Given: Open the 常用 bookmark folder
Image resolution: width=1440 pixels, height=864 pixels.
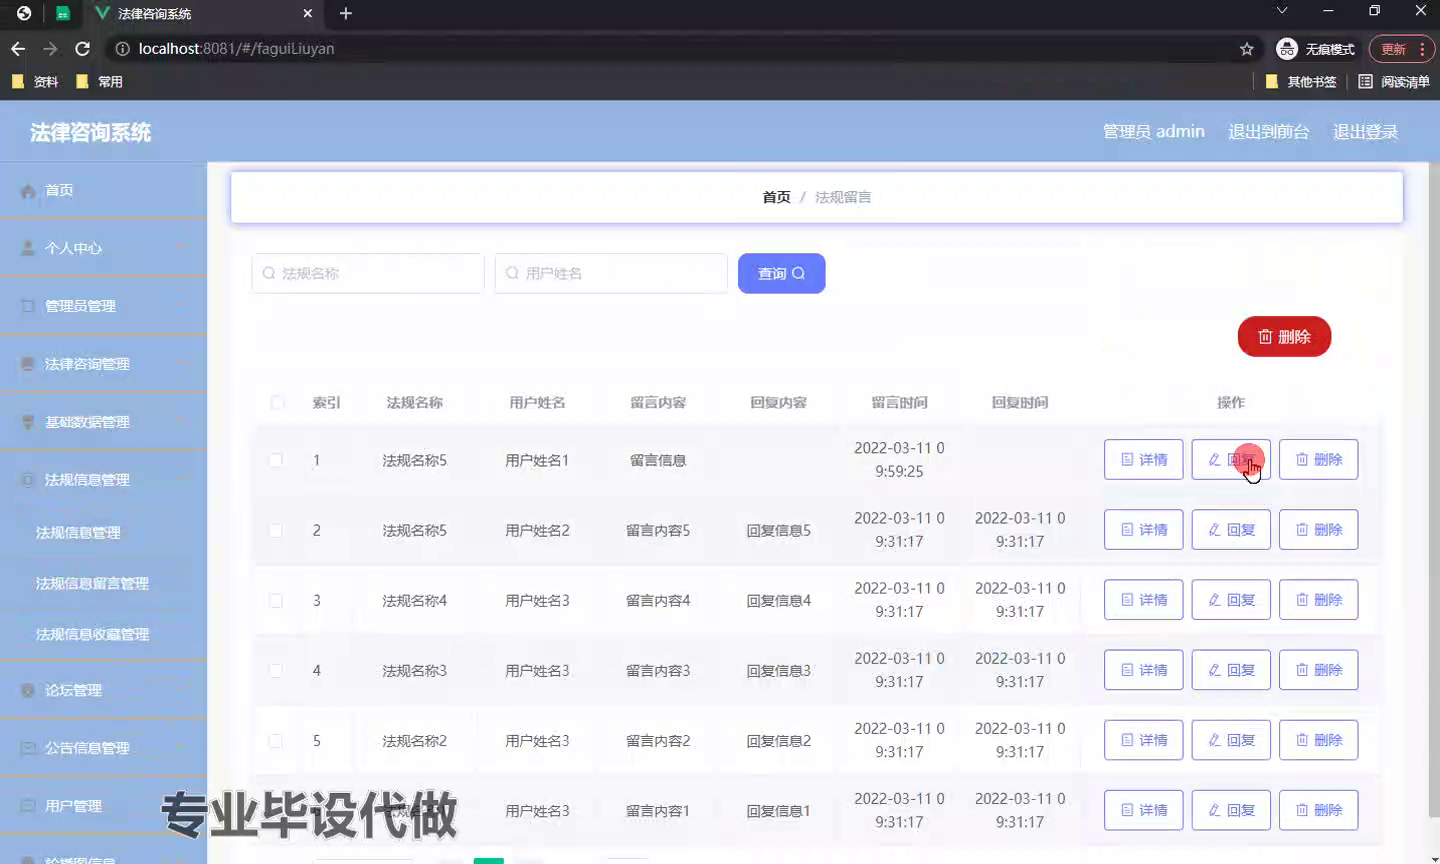Looking at the screenshot, I should pos(99,82).
